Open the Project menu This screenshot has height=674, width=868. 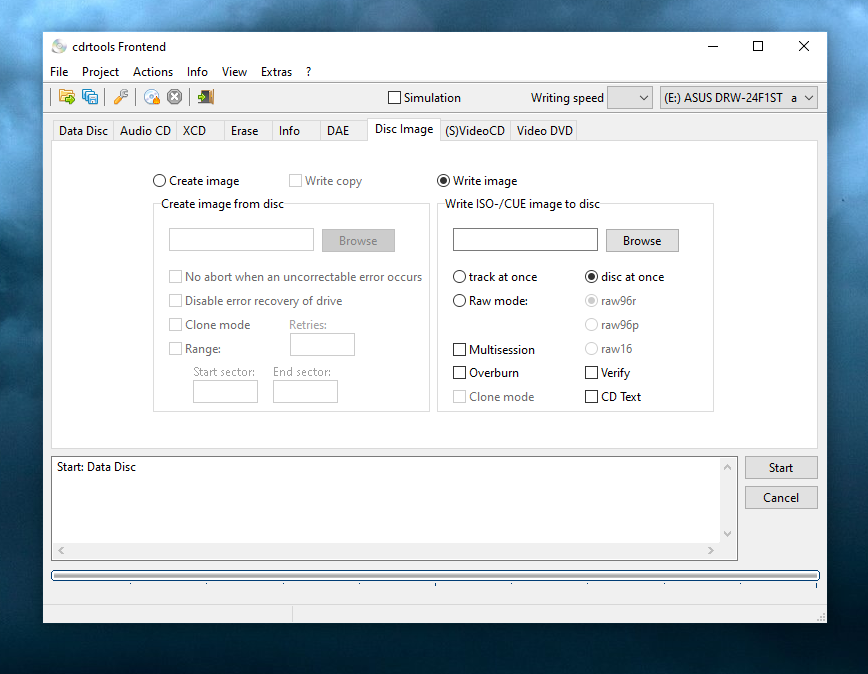point(100,72)
